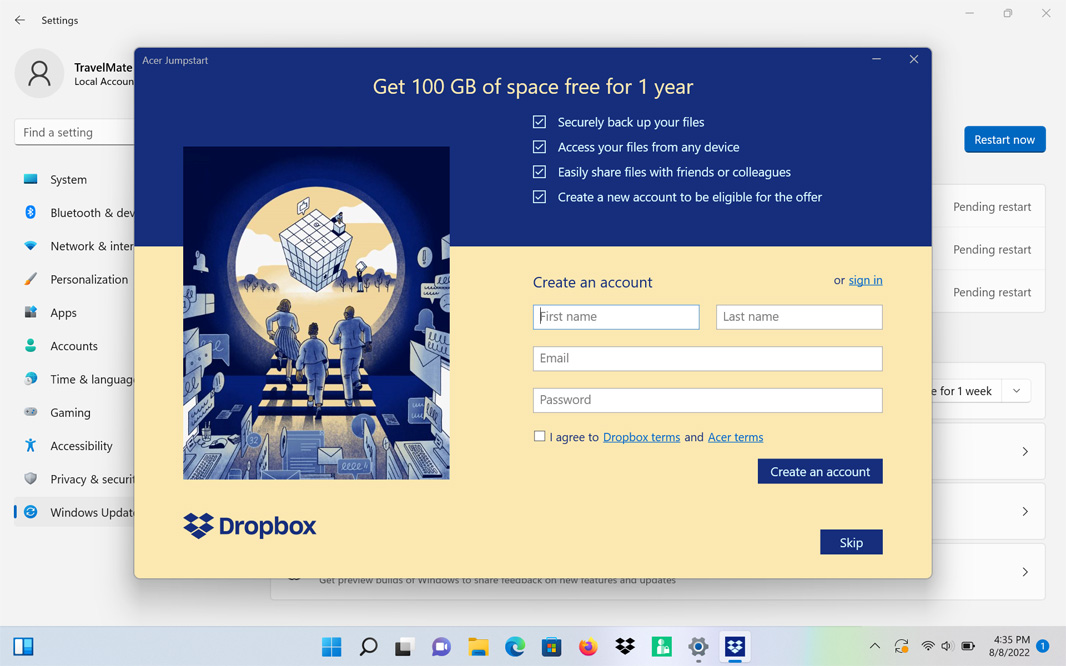Open Accounts settings category

pos(75,346)
